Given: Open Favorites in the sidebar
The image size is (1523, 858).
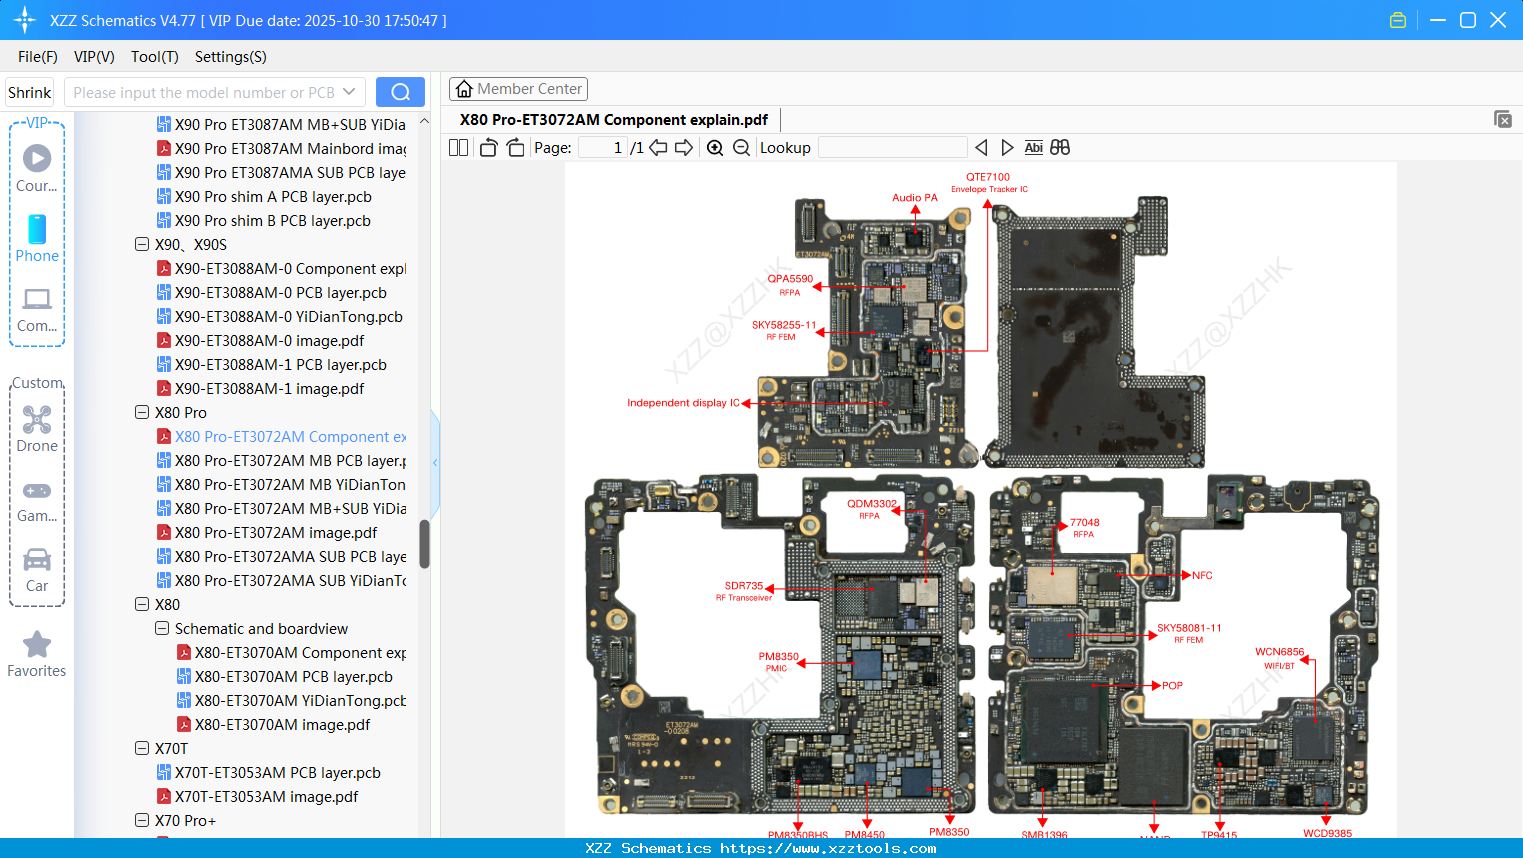Looking at the screenshot, I should (x=37, y=654).
